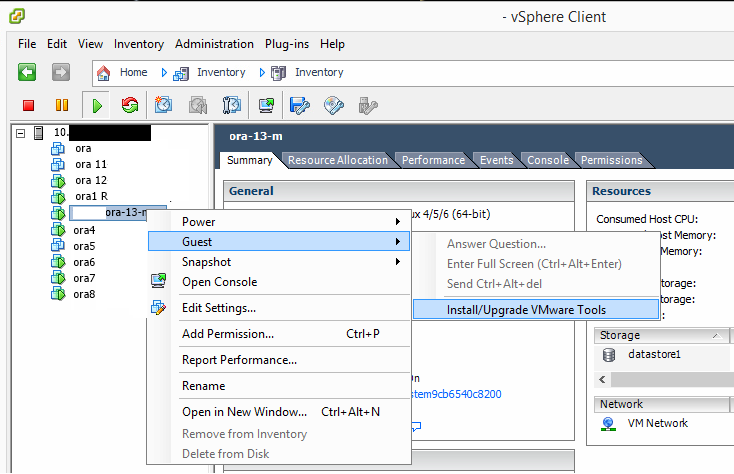The width and height of the screenshot is (734, 474).
Task: Switch to the Permissions tab
Action: 611,160
